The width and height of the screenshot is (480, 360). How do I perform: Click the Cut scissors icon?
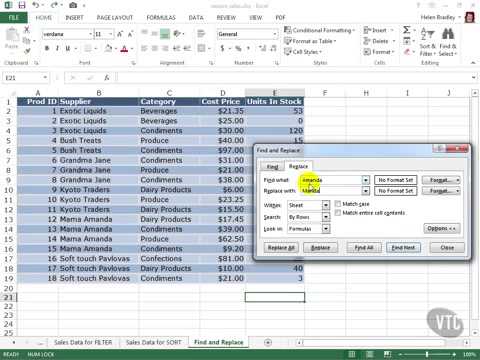click(x=27, y=30)
